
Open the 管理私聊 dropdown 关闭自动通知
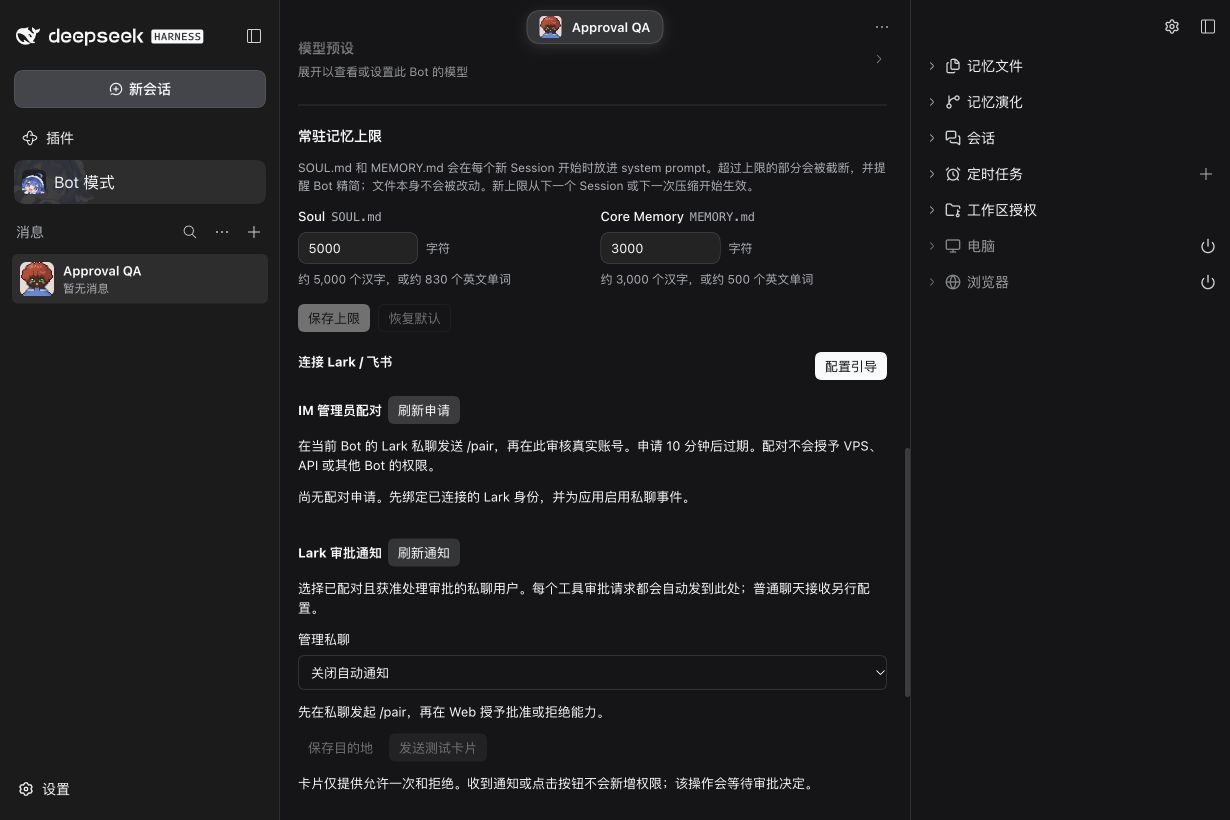point(592,673)
